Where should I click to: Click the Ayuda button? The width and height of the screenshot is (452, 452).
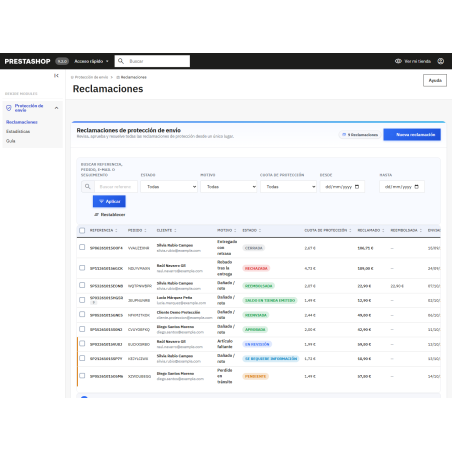[435, 80]
